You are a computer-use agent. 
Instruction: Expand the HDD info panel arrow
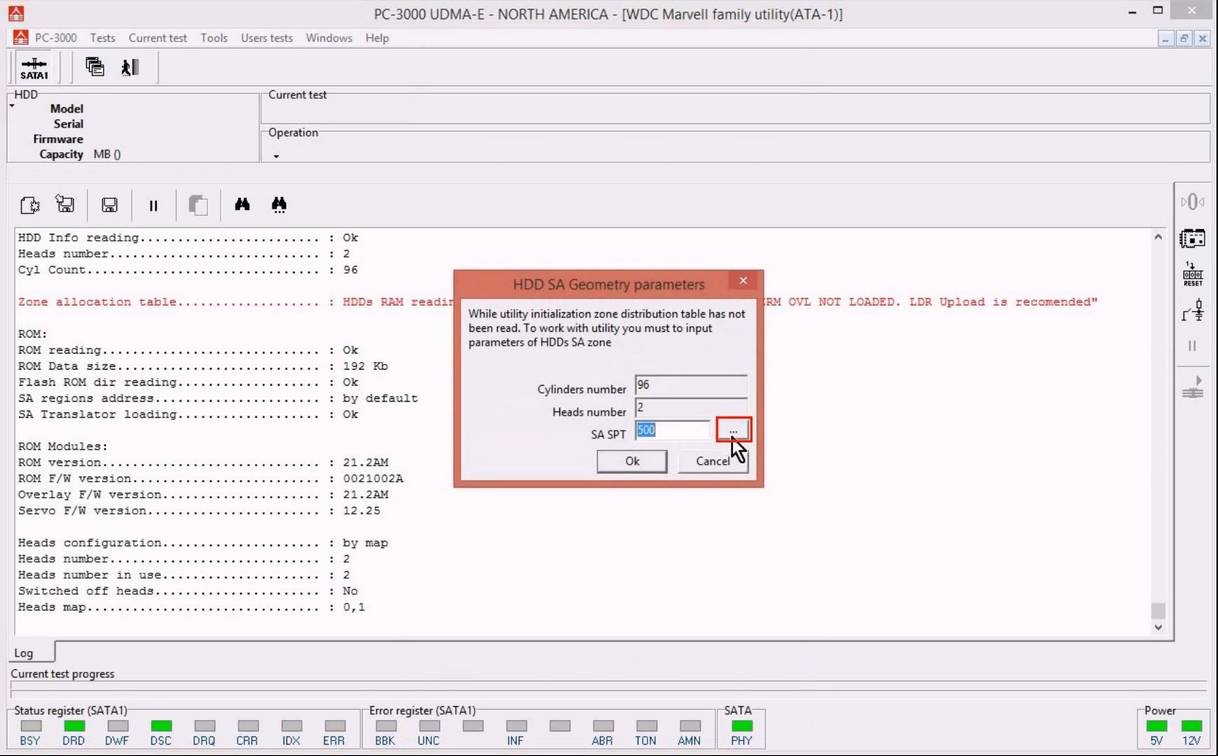[x=12, y=106]
